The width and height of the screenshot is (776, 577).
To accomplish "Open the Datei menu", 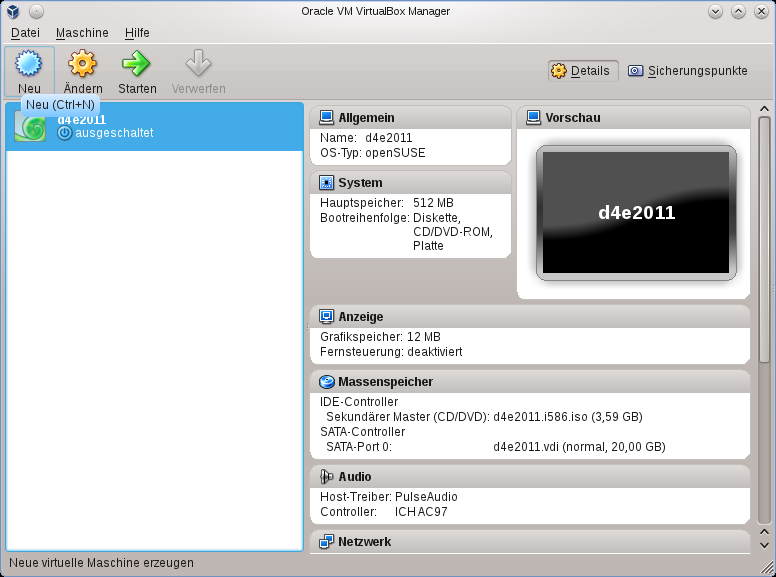I will (25, 33).
